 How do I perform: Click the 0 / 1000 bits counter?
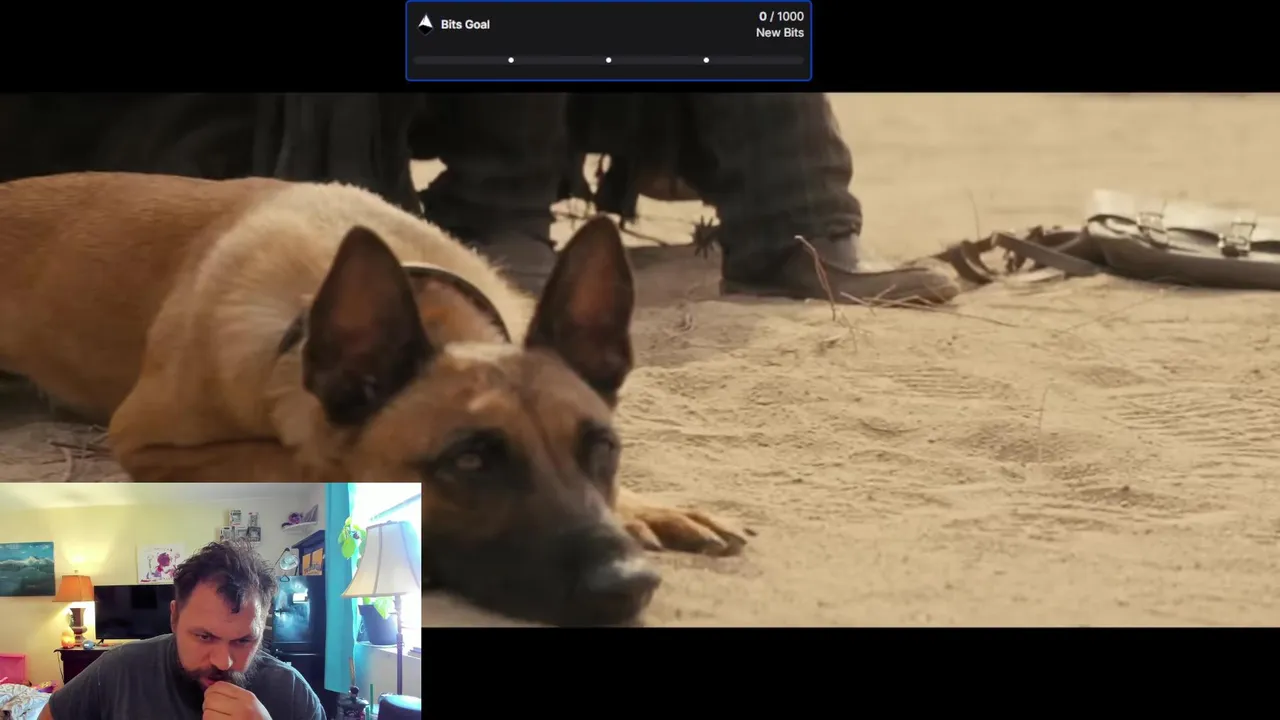781,16
